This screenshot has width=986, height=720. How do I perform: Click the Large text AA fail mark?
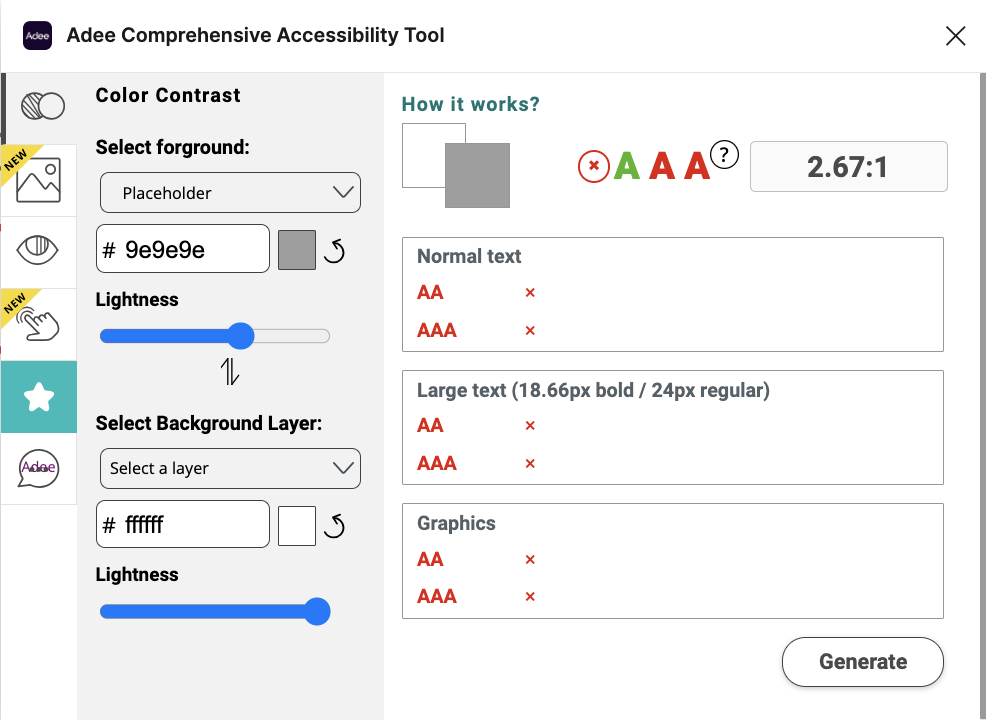point(530,426)
